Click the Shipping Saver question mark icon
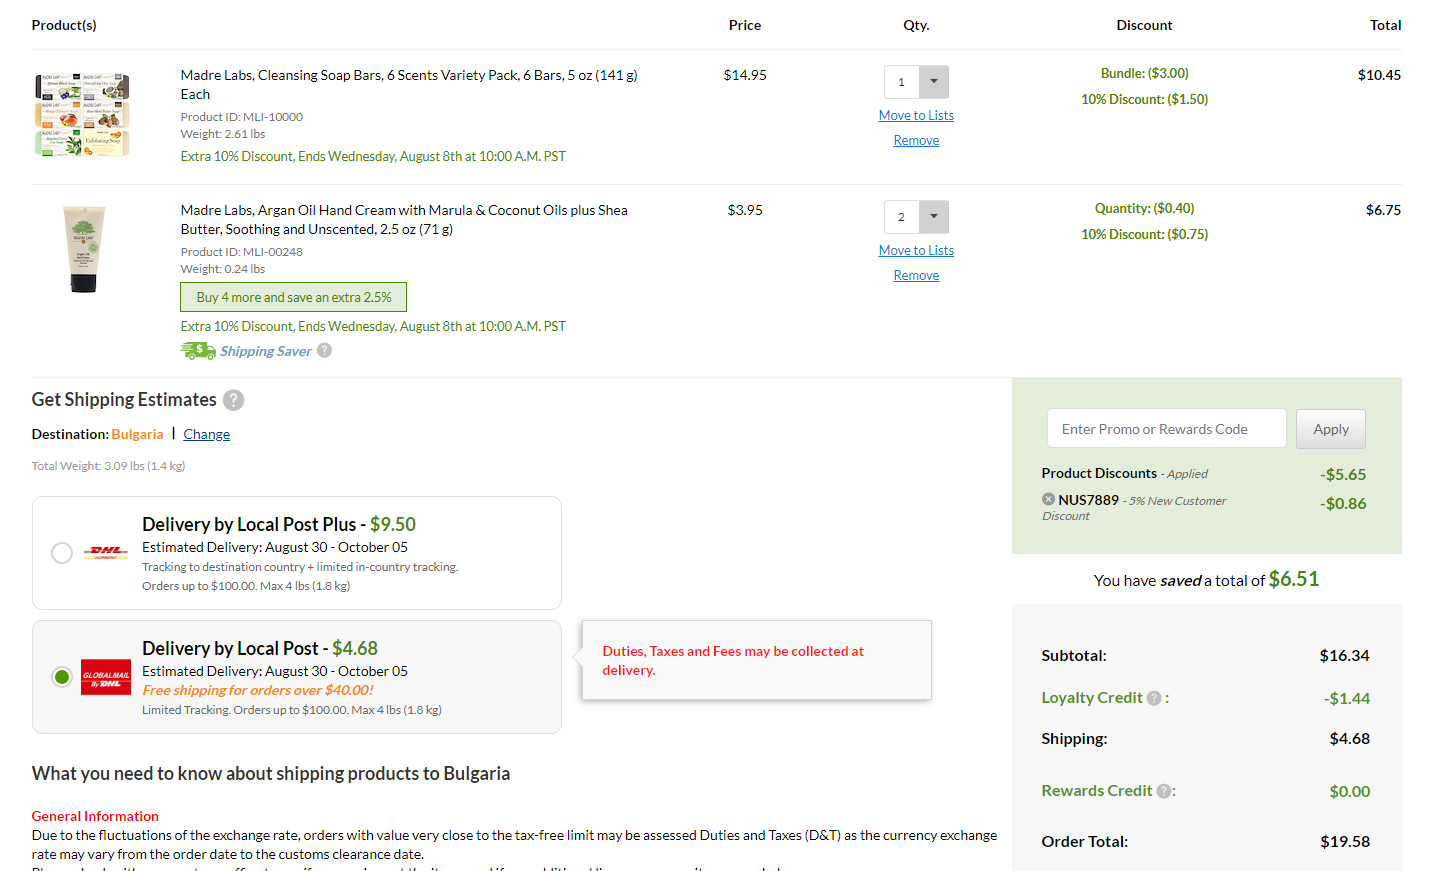This screenshot has width=1441, height=871. click(324, 351)
